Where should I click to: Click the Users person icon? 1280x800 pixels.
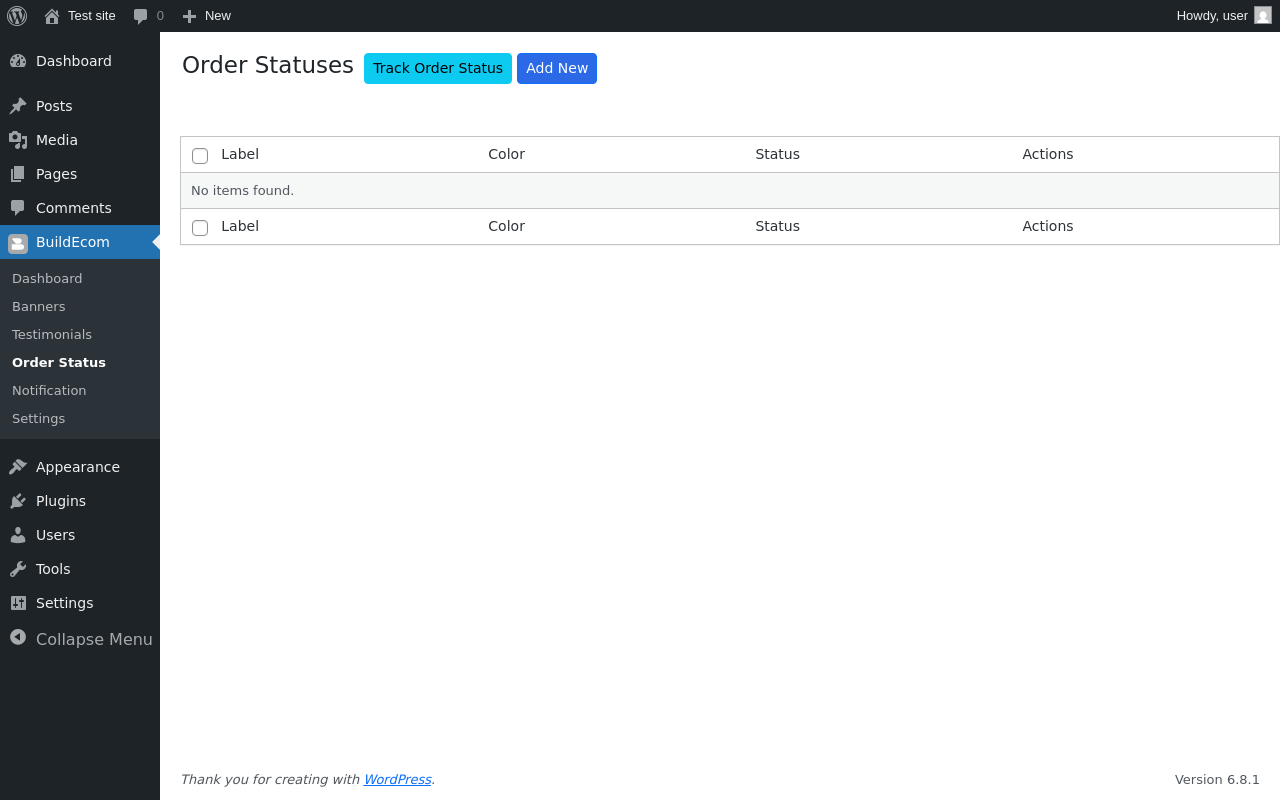tap(18, 535)
